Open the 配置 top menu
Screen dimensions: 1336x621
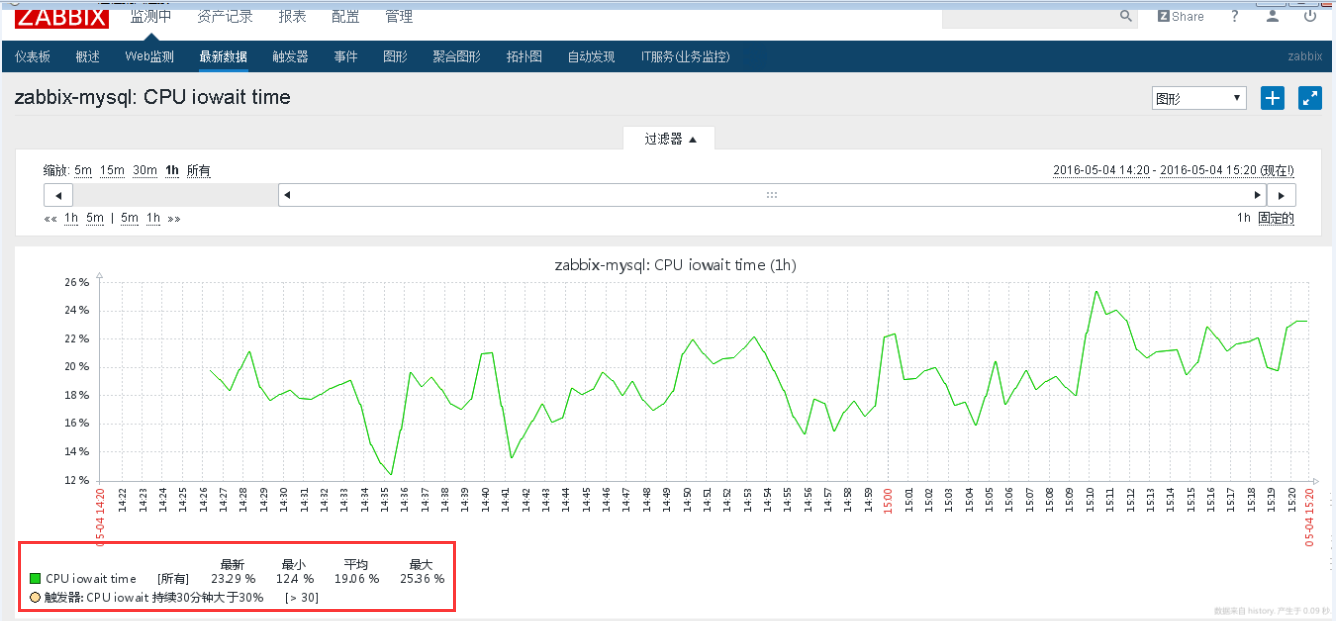click(x=345, y=16)
